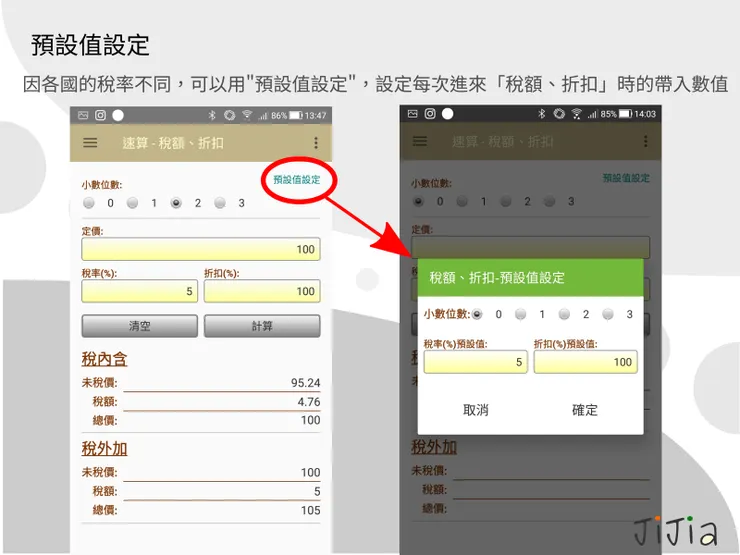Open hamburger menu in left phone screen
The image size is (740, 555).
pyautogui.click(x=90, y=143)
